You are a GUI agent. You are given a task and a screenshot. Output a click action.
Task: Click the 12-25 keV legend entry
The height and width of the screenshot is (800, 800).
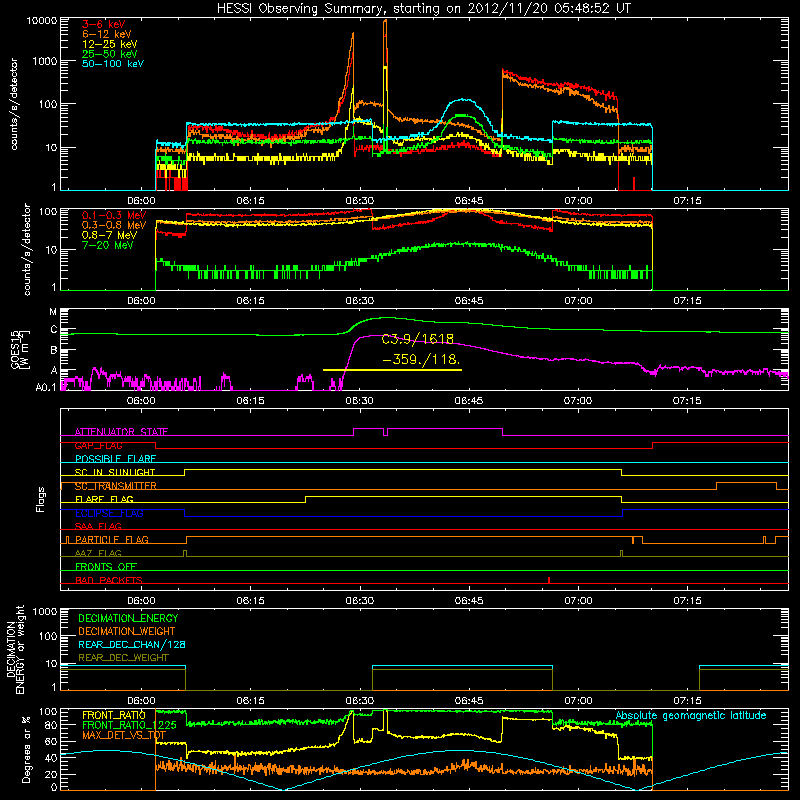110,44
